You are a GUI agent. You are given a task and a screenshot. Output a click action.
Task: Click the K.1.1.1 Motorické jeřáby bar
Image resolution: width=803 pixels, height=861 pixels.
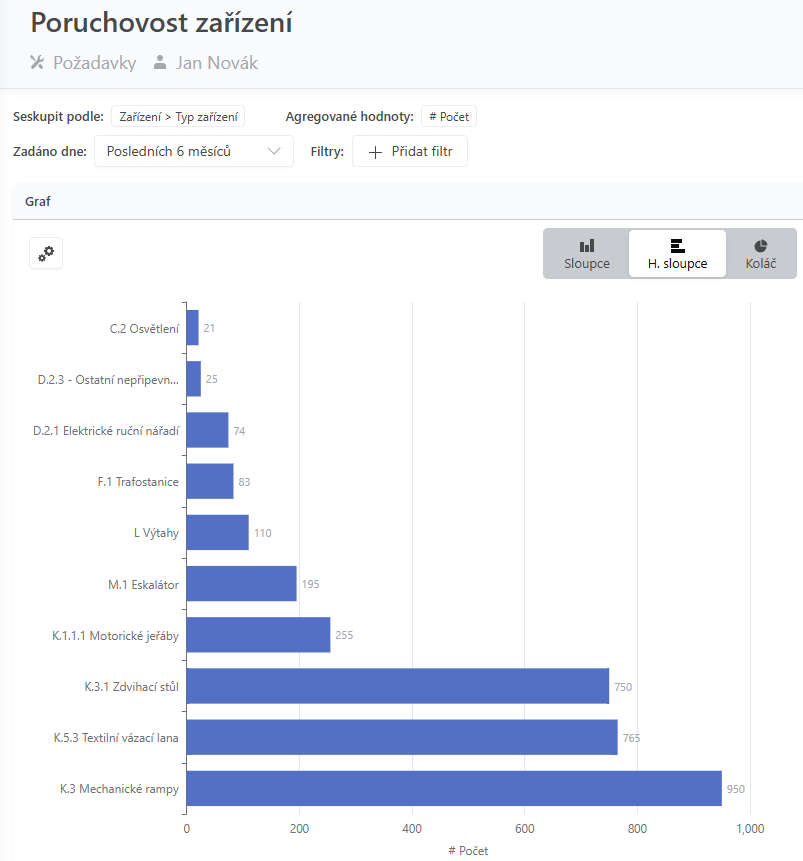coord(258,635)
